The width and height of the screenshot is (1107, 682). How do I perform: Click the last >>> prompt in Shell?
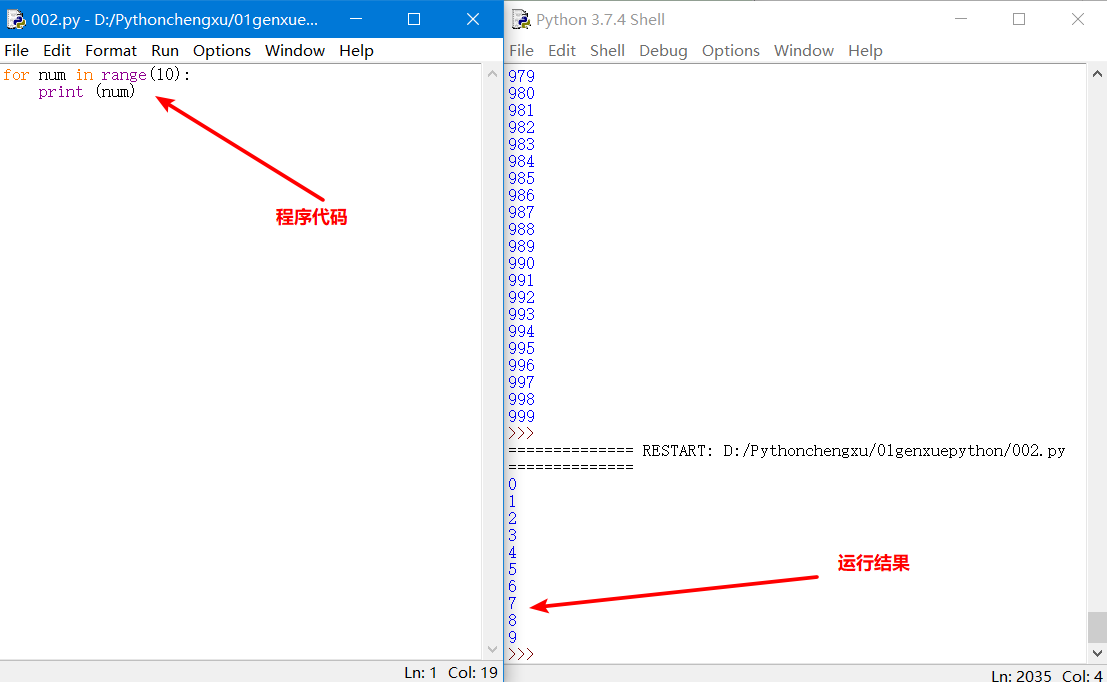click(x=521, y=654)
